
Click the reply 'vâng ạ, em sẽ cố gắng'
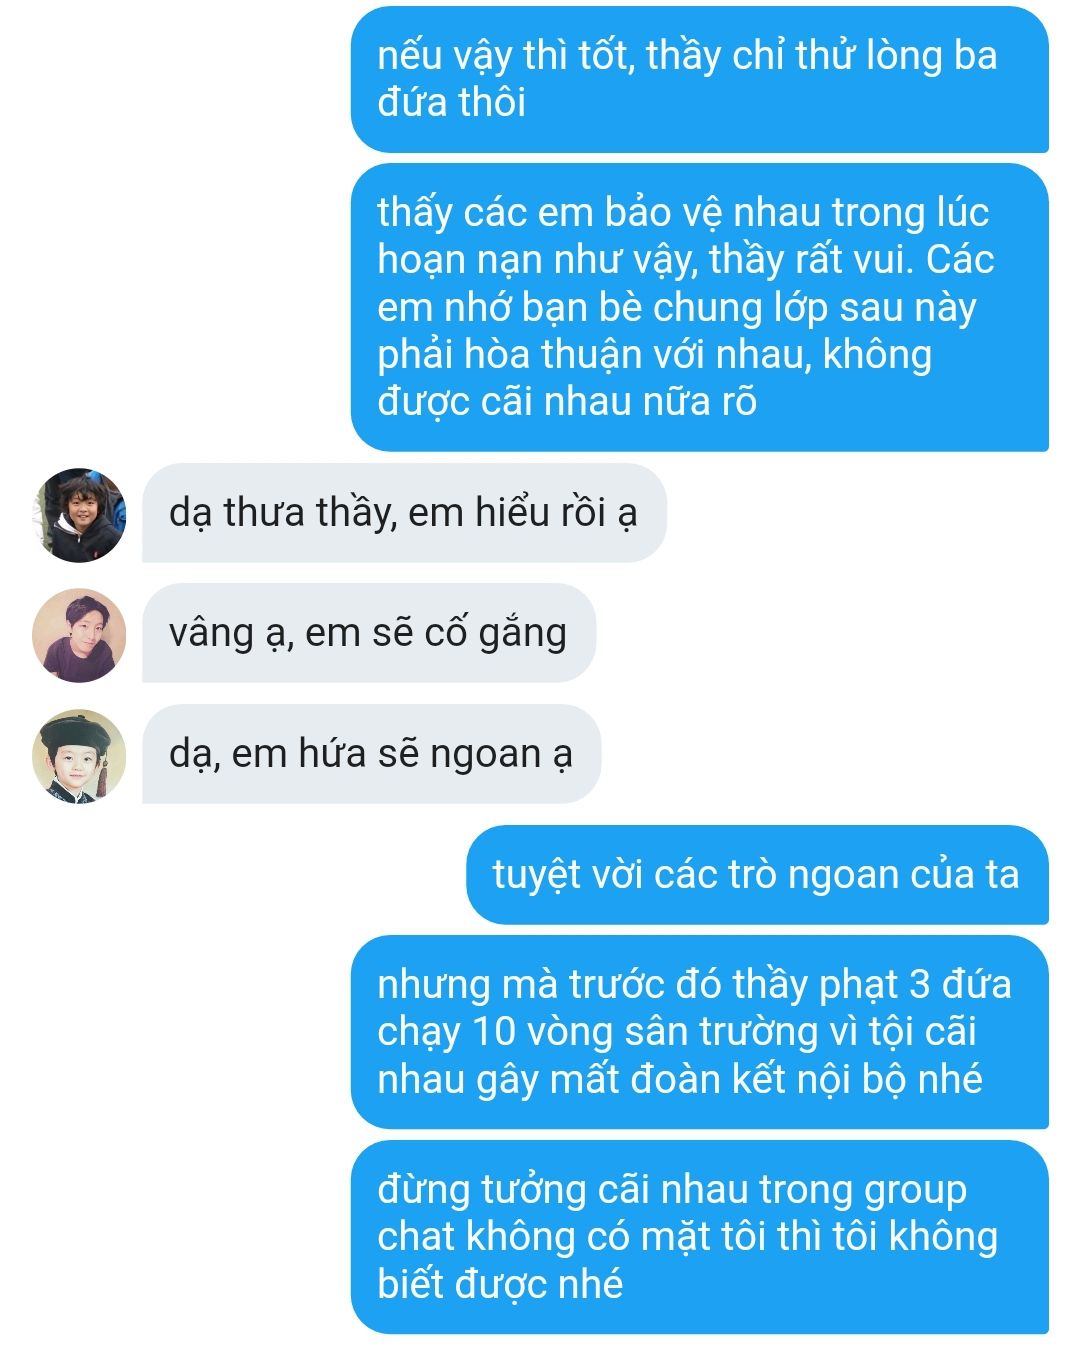tap(369, 634)
